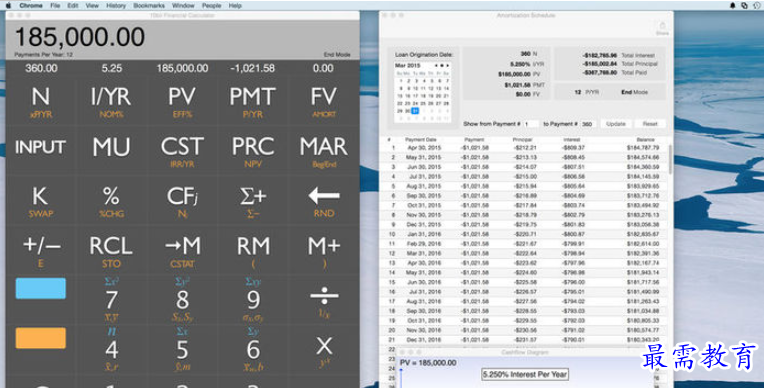This screenshot has width=764, height=388.
Task: Click digit 4 on the keypad
Action: tap(111, 349)
